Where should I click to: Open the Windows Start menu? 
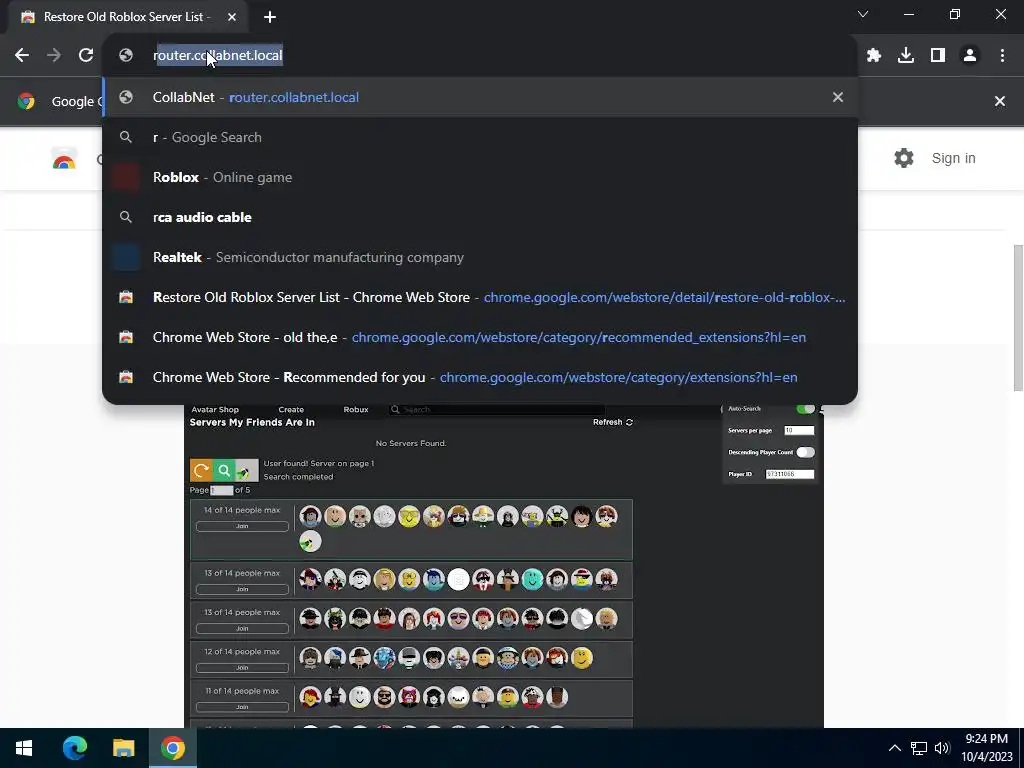(24, 748)
